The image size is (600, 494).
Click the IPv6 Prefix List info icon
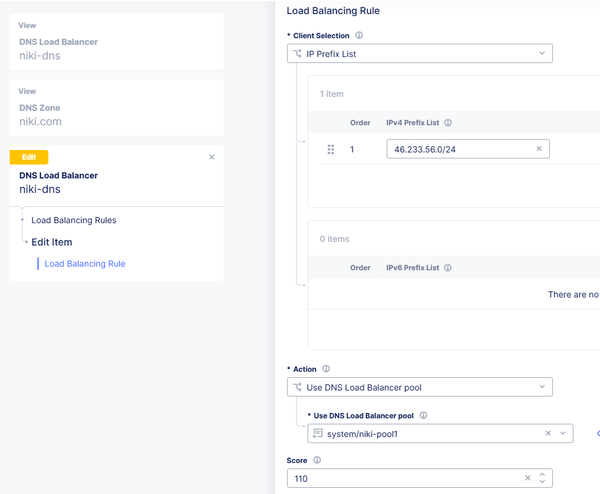(448, 268)
